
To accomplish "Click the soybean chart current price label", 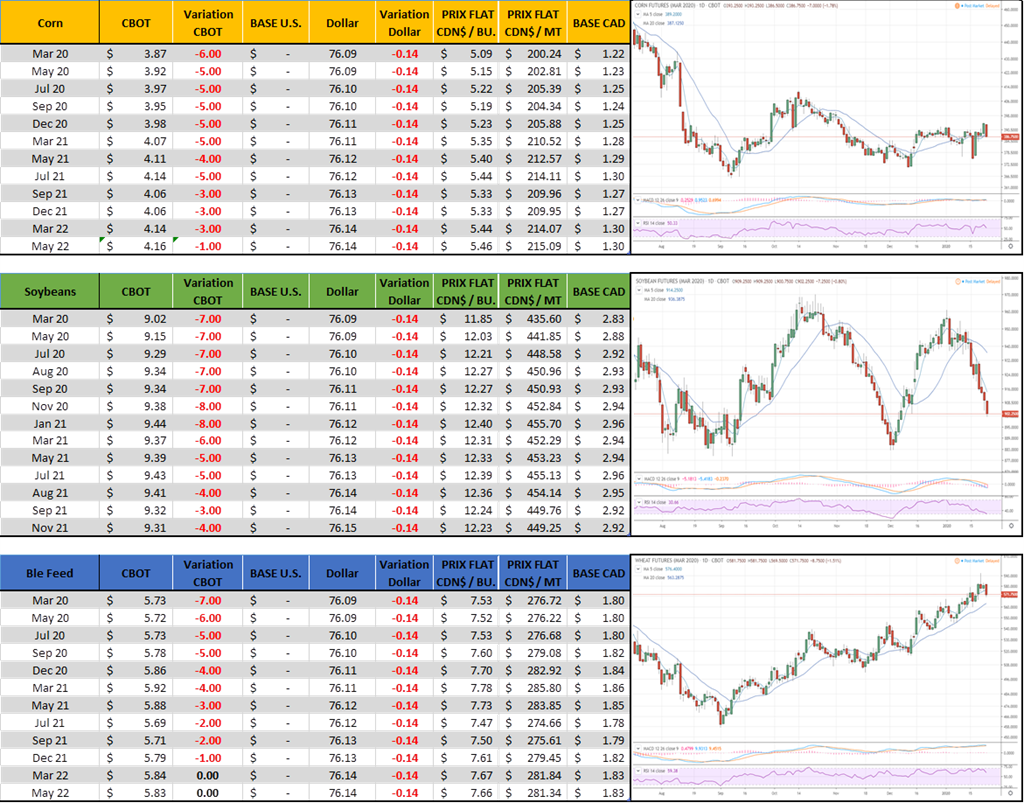I will (x=1012, y=413).
